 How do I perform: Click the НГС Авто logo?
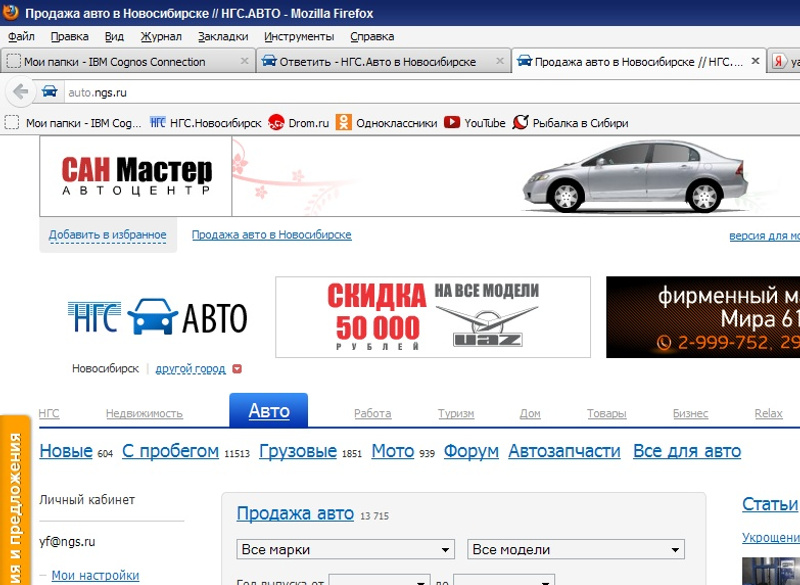pyautogui.click(x=158, y=318)
